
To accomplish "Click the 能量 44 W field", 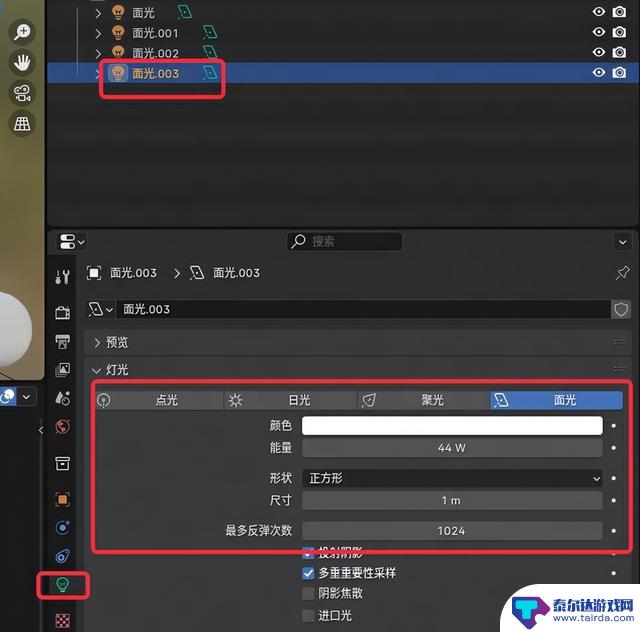I will [x=452, y=448].
